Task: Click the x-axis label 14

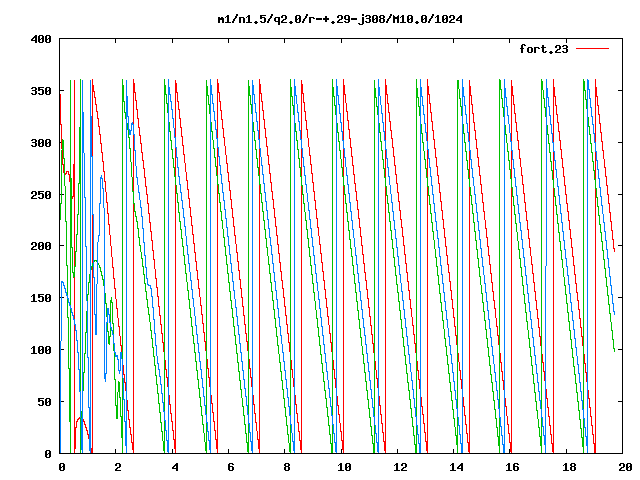Action: tap(457, 467)
